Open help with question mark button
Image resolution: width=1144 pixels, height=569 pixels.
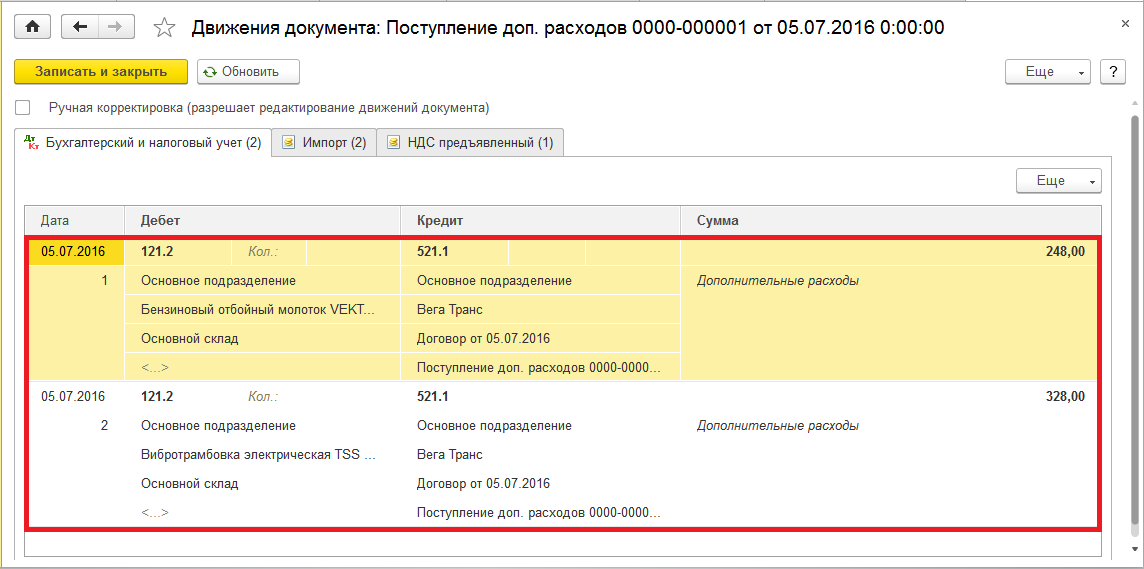pyautogui.click(x=1113, y=72)
